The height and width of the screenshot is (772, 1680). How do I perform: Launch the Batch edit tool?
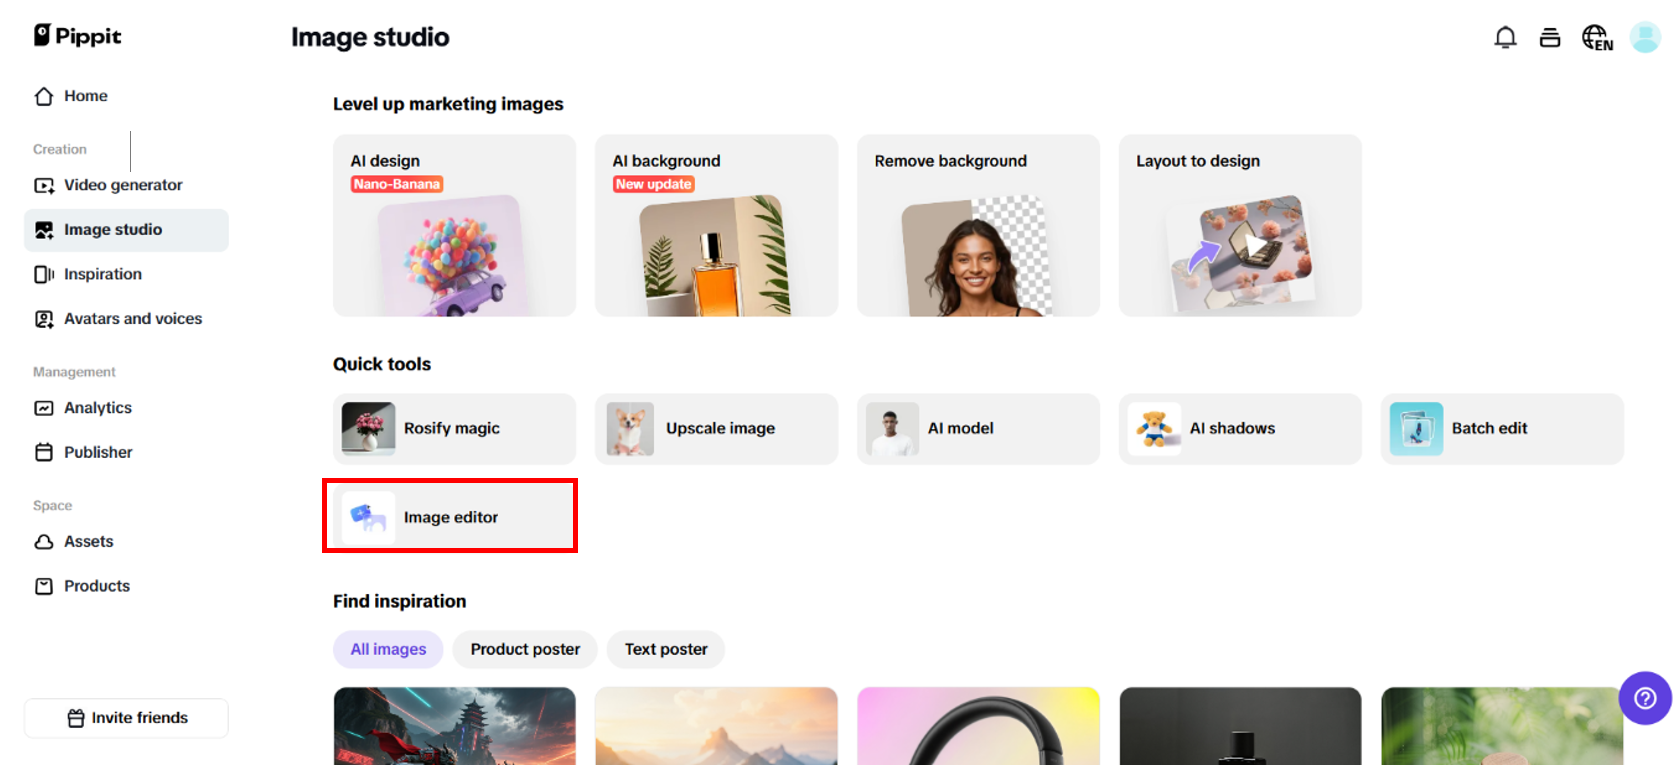click(1501, 428)
